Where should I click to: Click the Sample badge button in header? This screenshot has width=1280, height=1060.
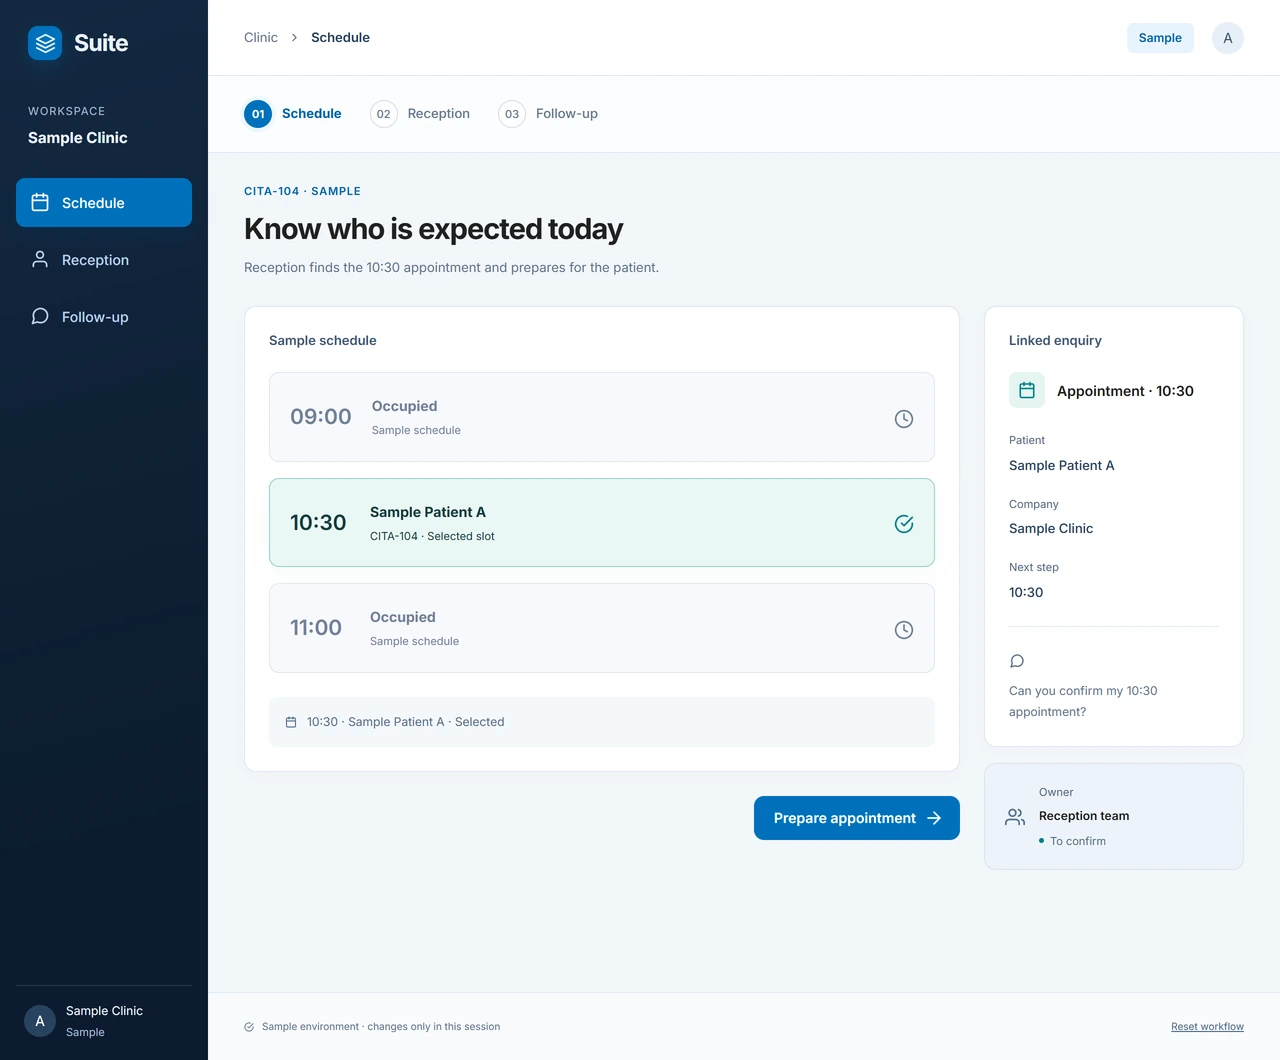[1160, 38]
